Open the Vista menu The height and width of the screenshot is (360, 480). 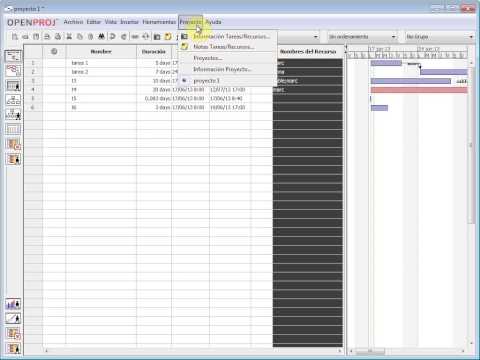click(x=111, y=22)
